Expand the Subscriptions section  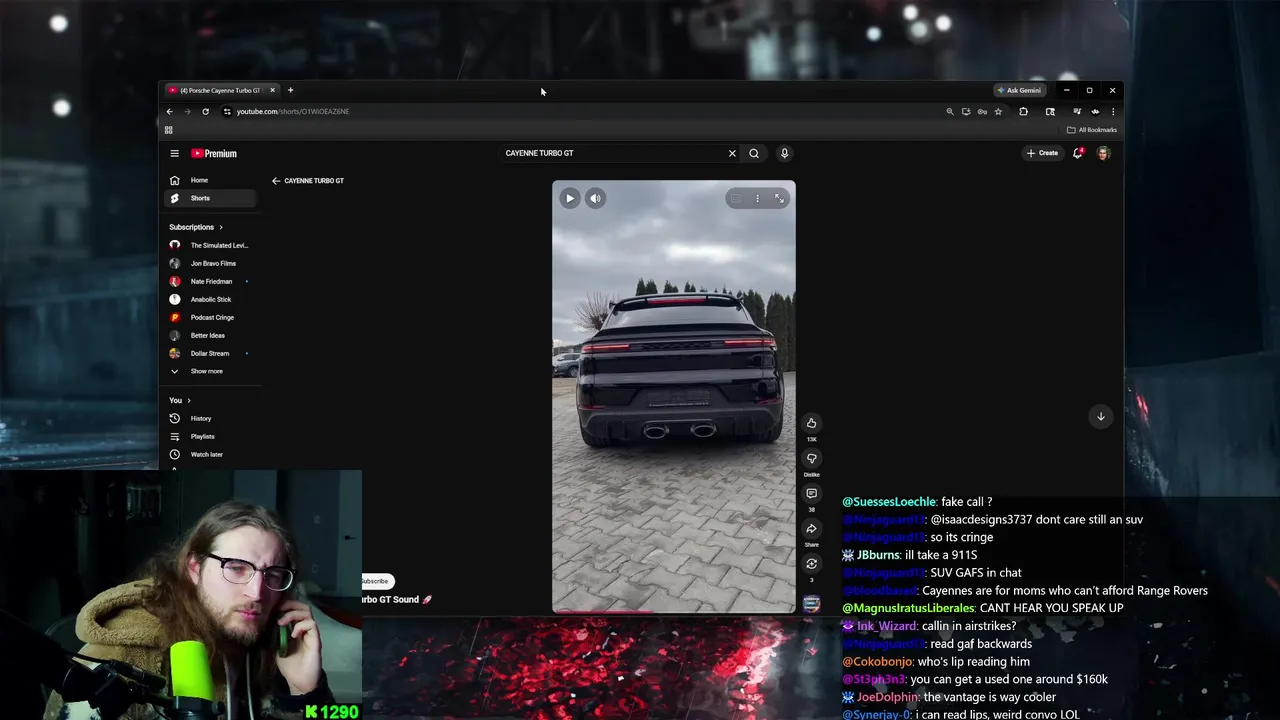click(x=196, y=227)
